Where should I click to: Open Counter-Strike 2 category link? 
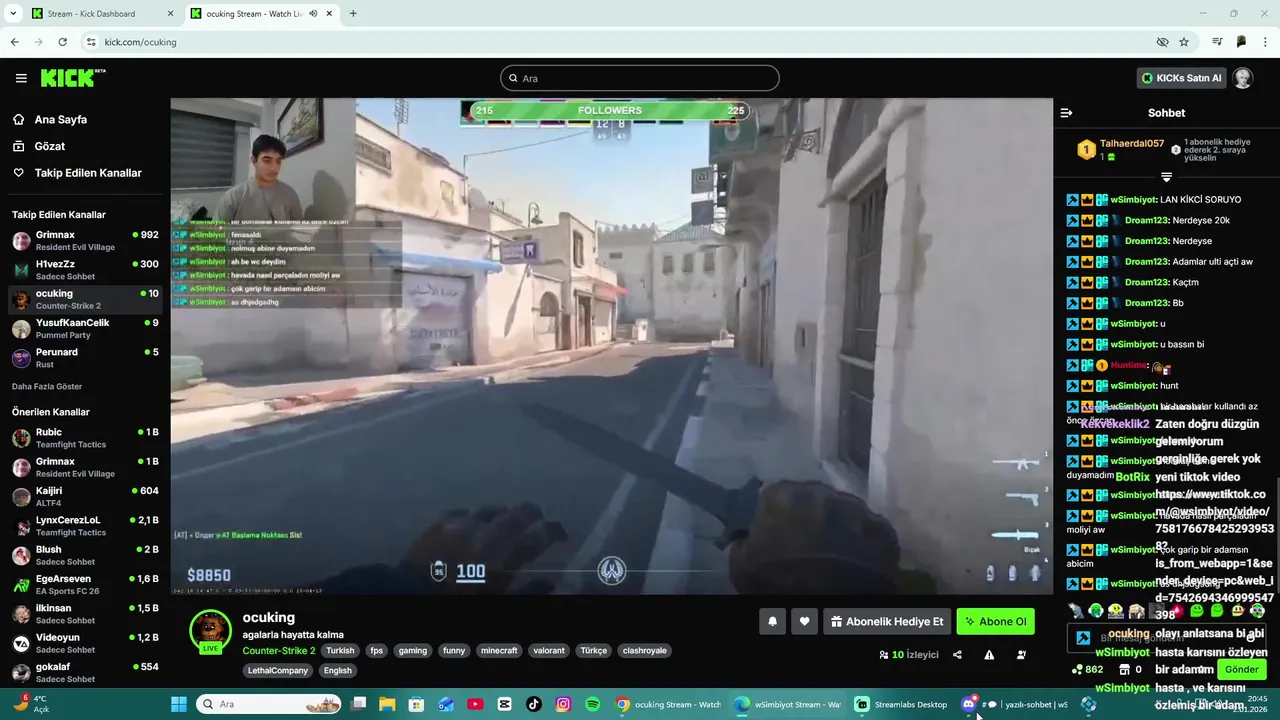(278, 650)
